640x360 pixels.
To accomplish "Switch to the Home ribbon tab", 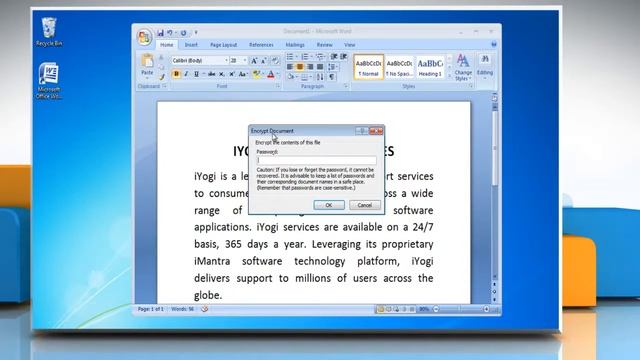I will click(167, 45).
